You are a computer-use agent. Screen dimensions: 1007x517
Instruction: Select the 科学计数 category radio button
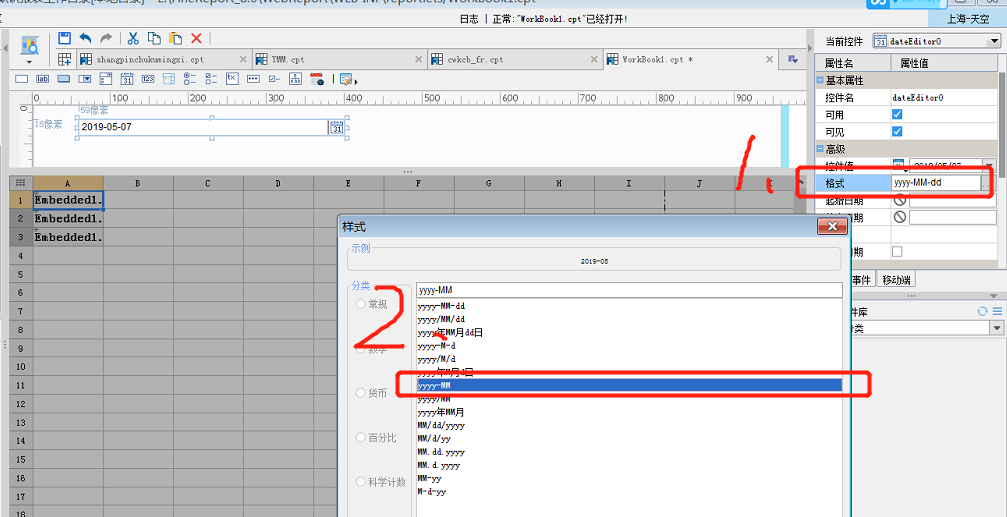pyautogui.click(x=361, y=481)
